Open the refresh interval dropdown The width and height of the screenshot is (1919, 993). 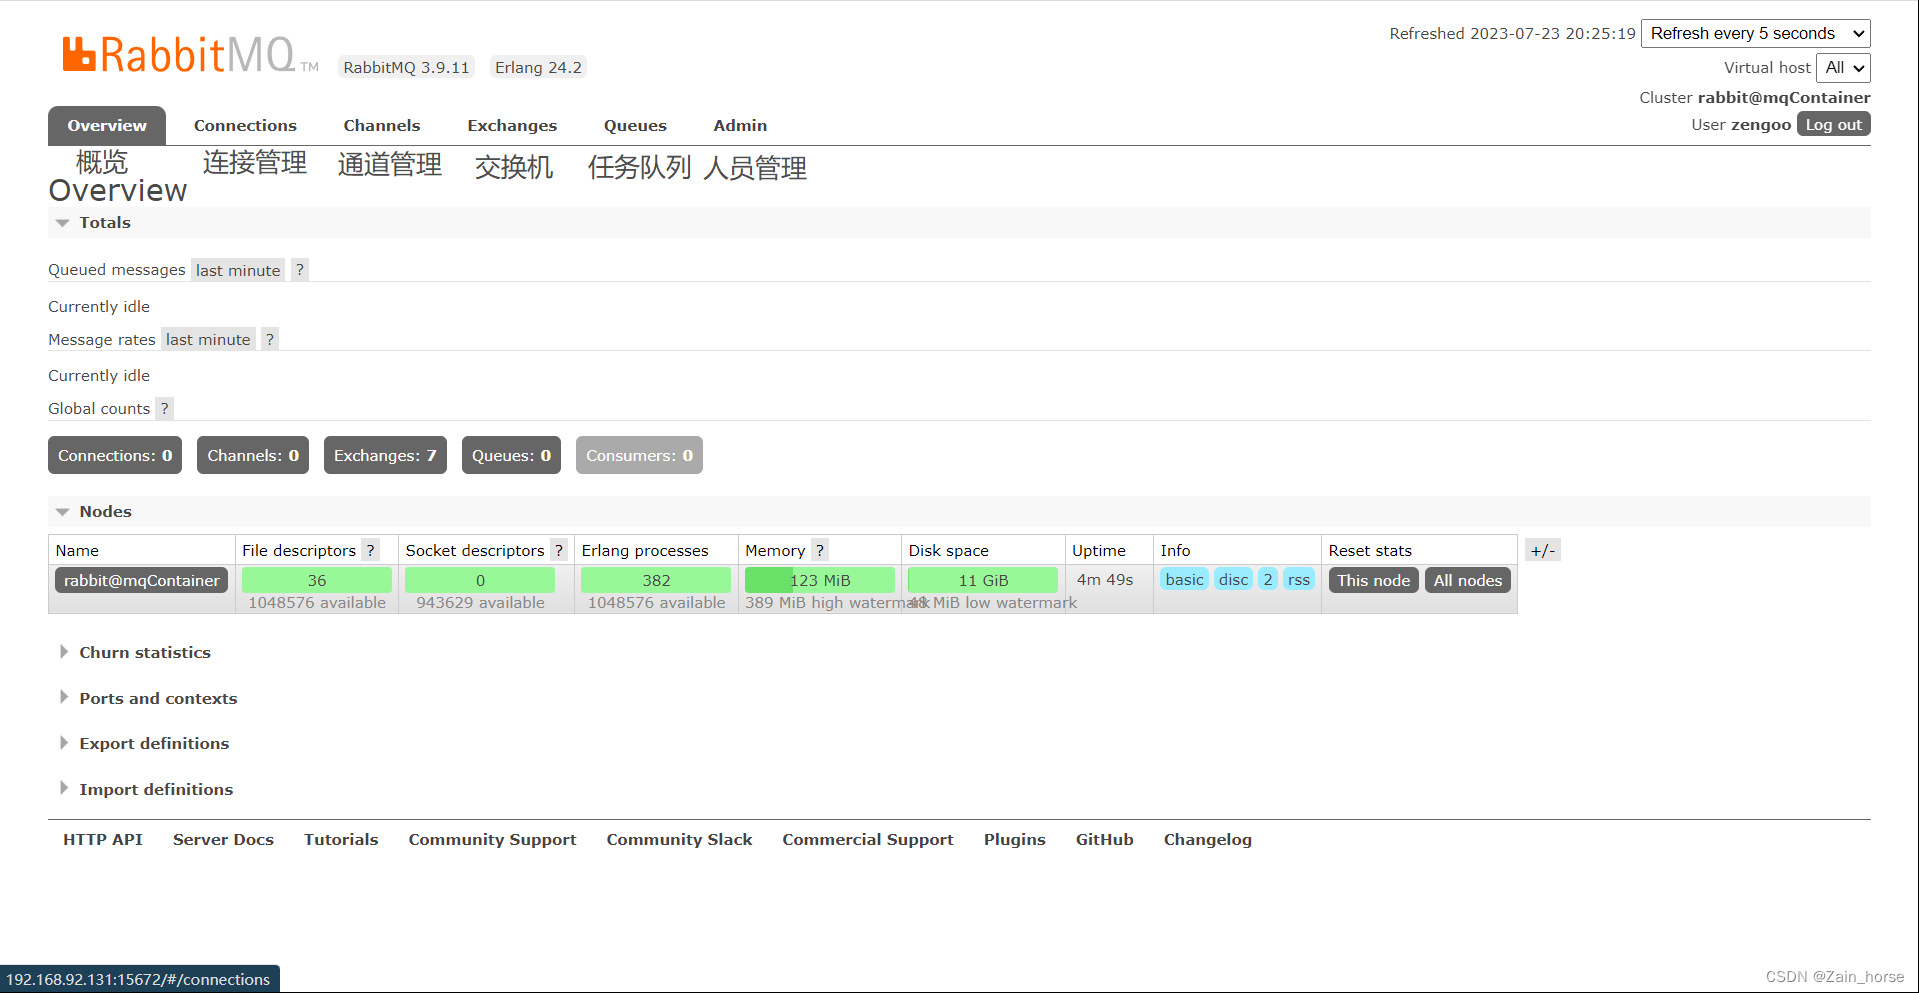1756,33
